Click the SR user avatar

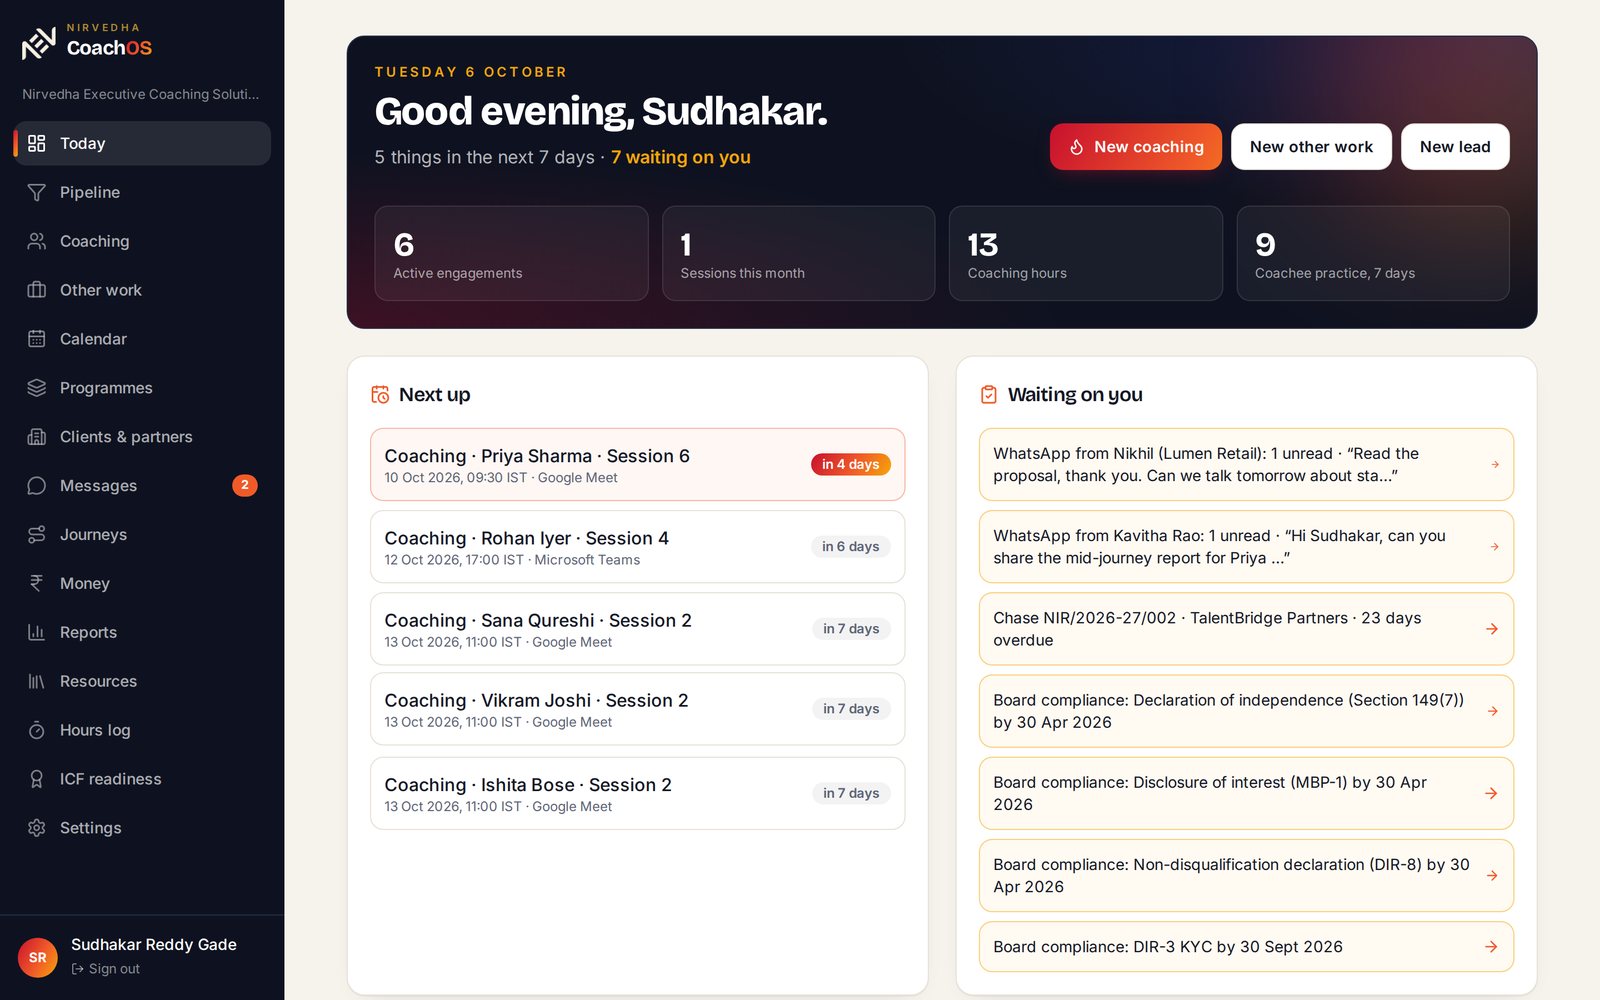[x=38, y=957]
